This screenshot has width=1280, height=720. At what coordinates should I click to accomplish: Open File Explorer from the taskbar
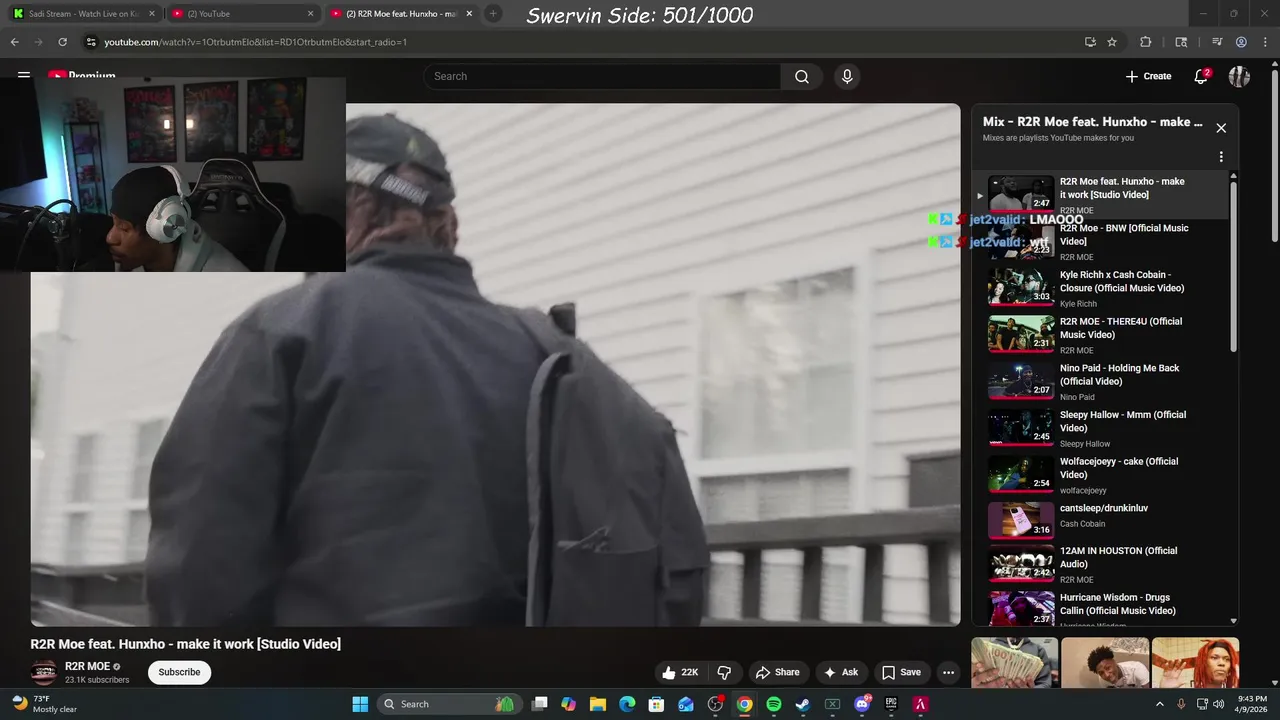(597, 704)
